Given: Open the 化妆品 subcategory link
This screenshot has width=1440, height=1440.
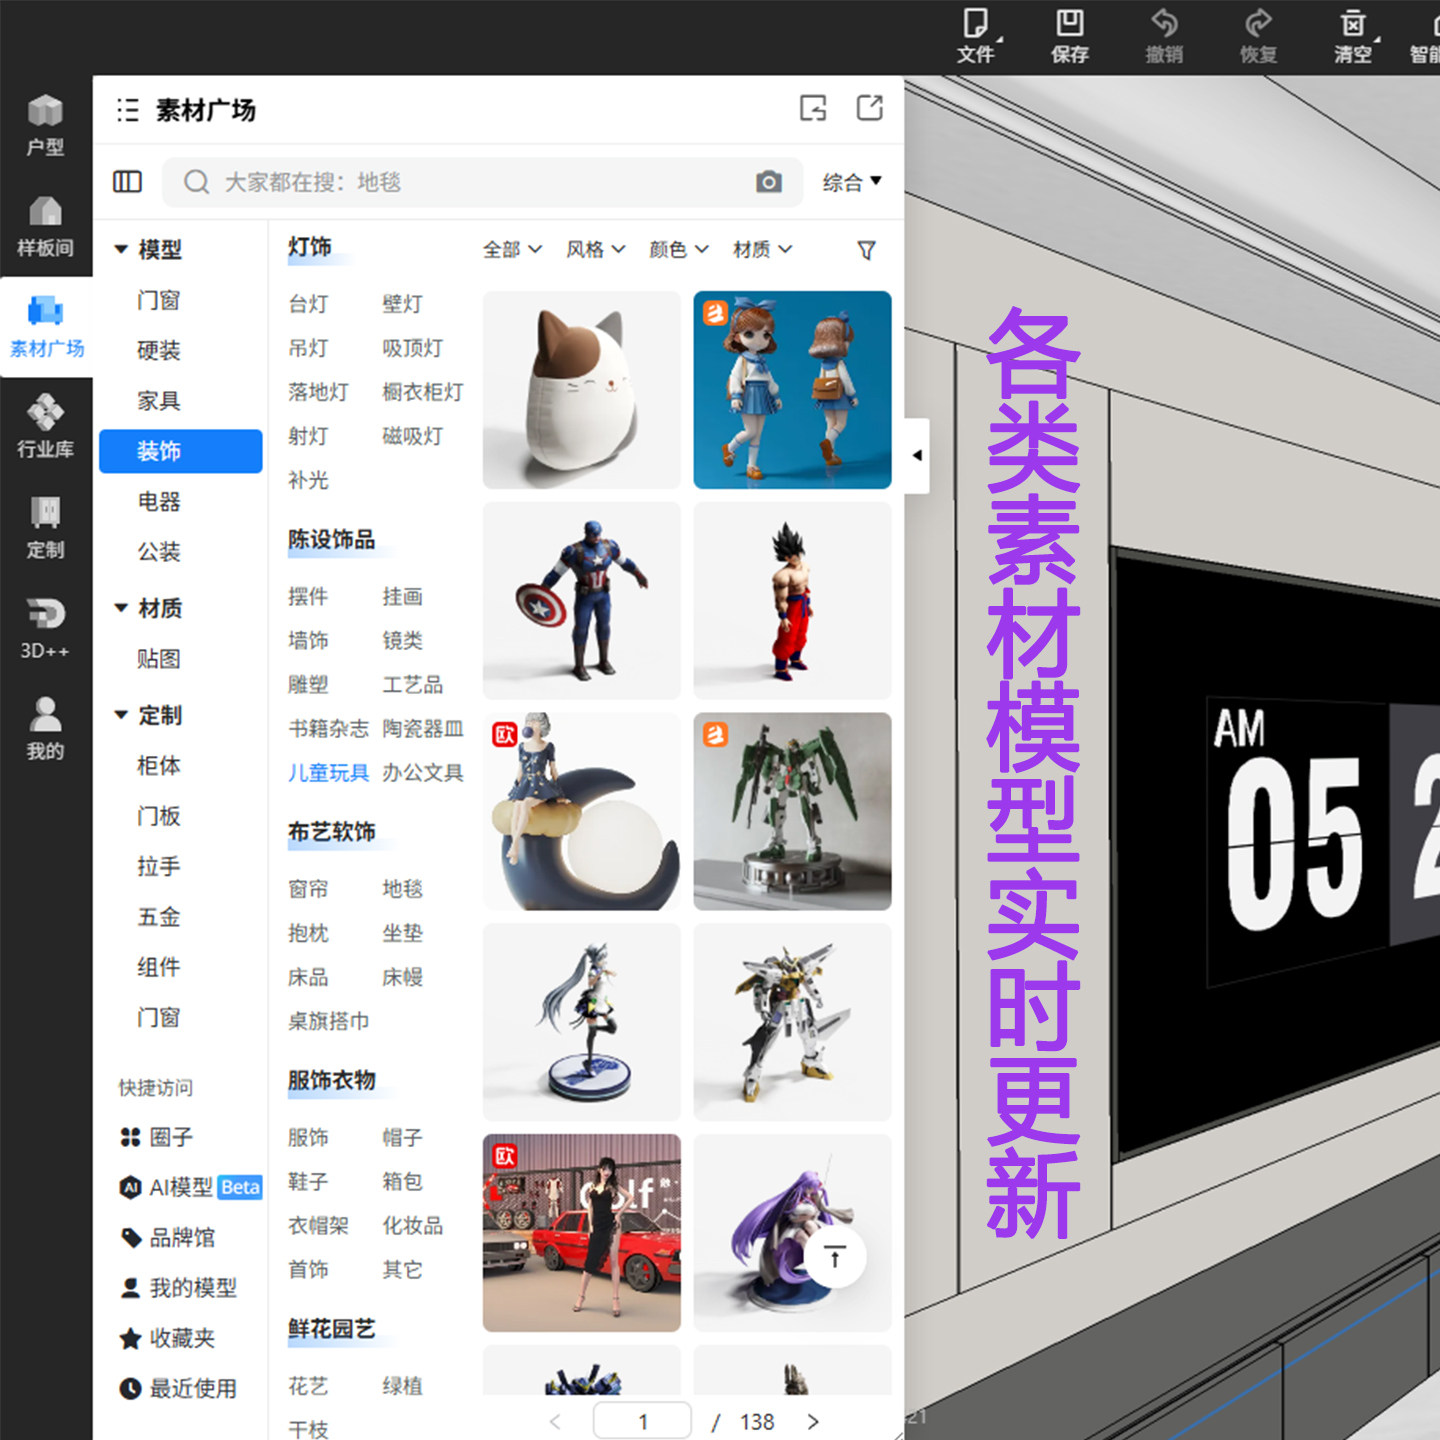Looking at the screenshot, I should click(412, 1225).
